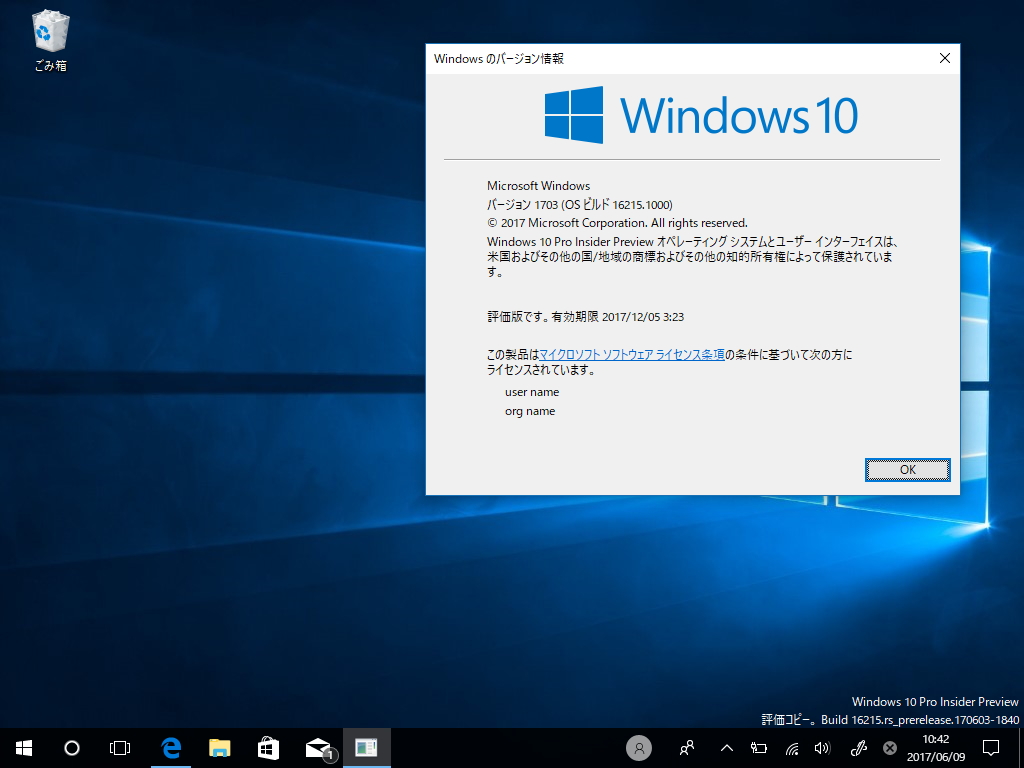Open the Mail app with notification badge
The image size is (1024, 768).
coord(317,748)
